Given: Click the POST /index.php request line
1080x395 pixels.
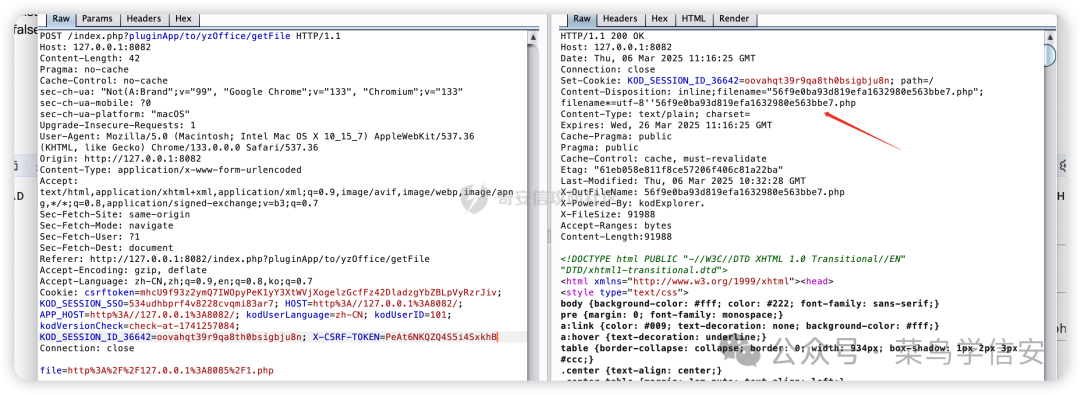Looking at the screenshot, I should [190, 36].
